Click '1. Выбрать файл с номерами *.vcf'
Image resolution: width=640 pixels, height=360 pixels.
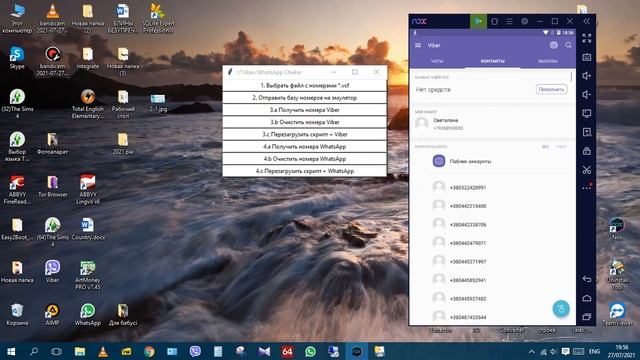[x=304, y=86]
